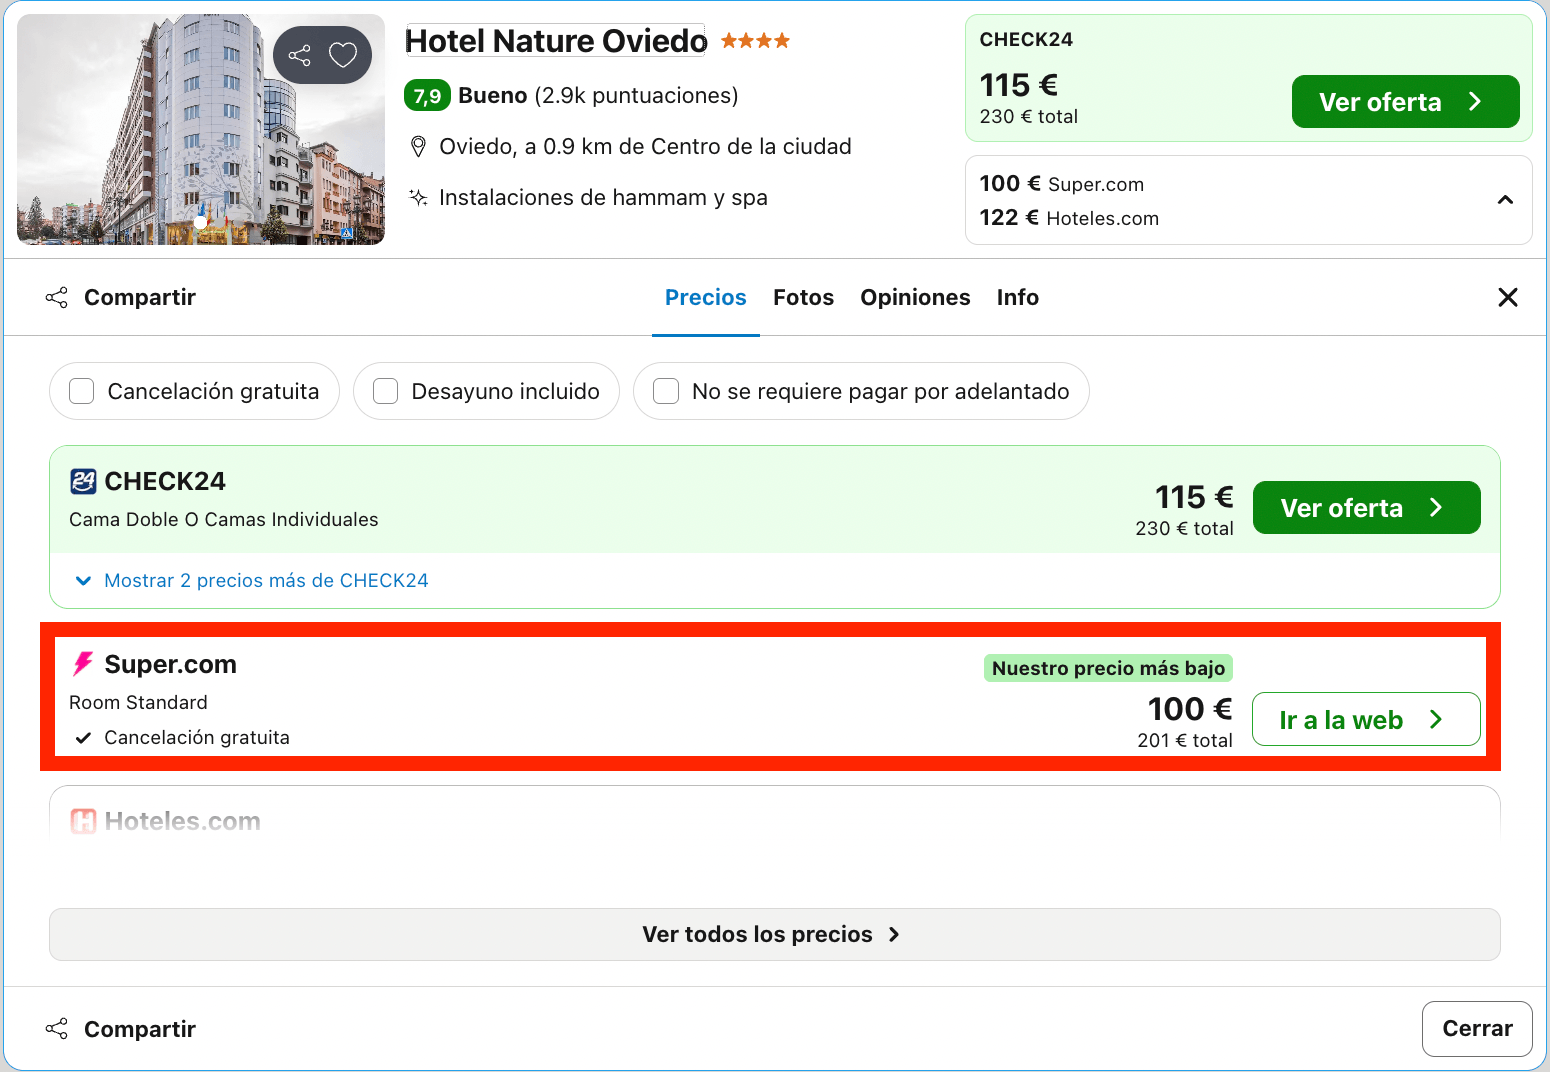Click Ir a la web for Super.com
The image size is (1550, 1072).
(x=1366, y=719)
